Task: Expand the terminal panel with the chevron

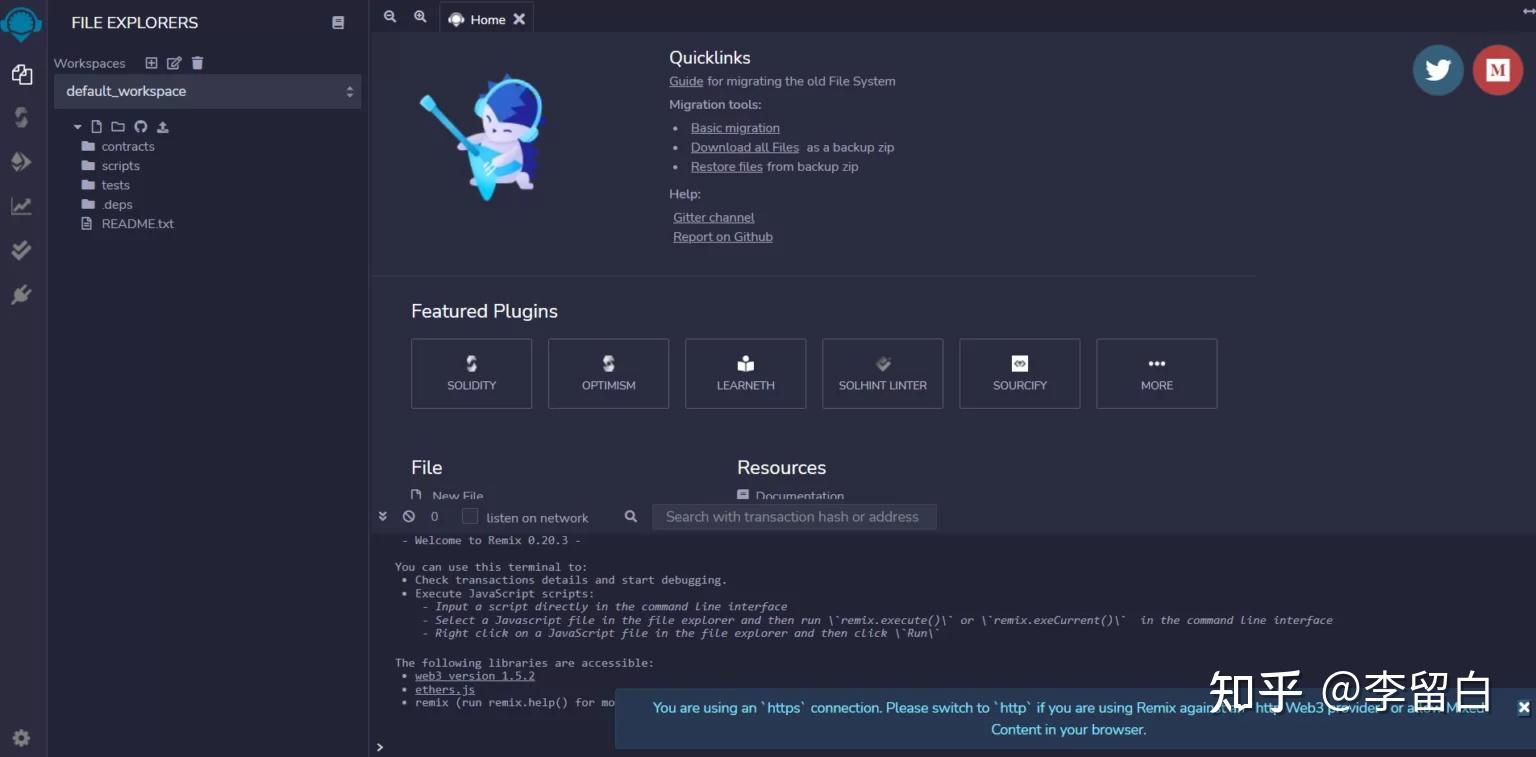Action: (382, 516)
